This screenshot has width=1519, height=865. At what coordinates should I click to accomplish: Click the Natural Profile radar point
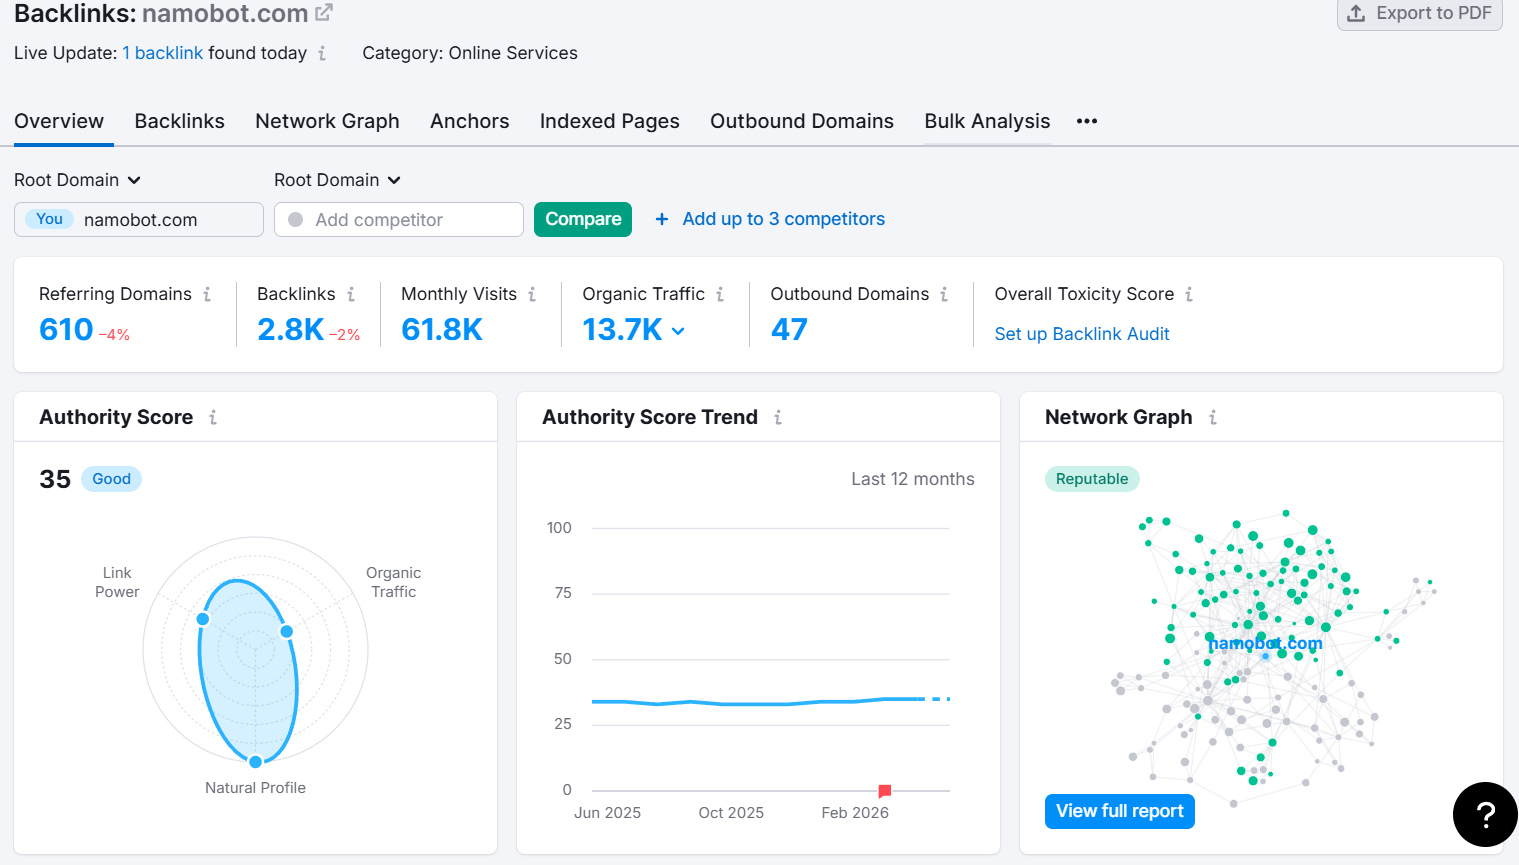[256, 762]
